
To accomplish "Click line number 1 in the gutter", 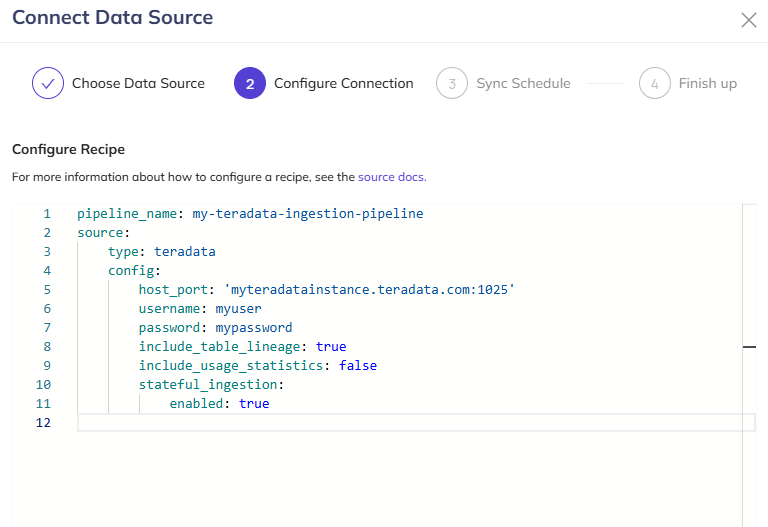I will [47, 214].
